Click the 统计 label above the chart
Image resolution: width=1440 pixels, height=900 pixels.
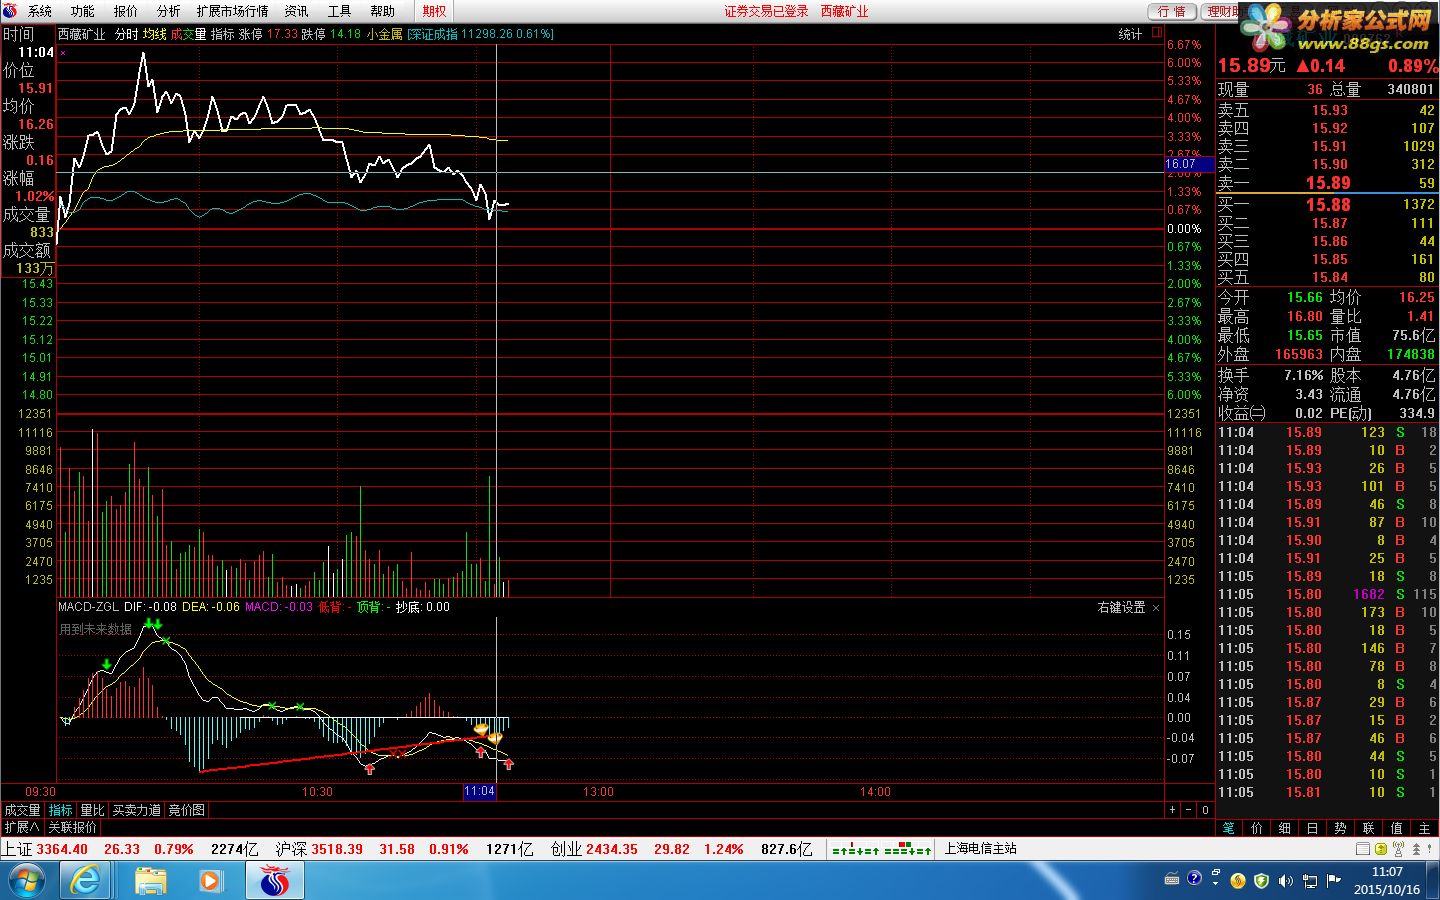(1130, 34)
